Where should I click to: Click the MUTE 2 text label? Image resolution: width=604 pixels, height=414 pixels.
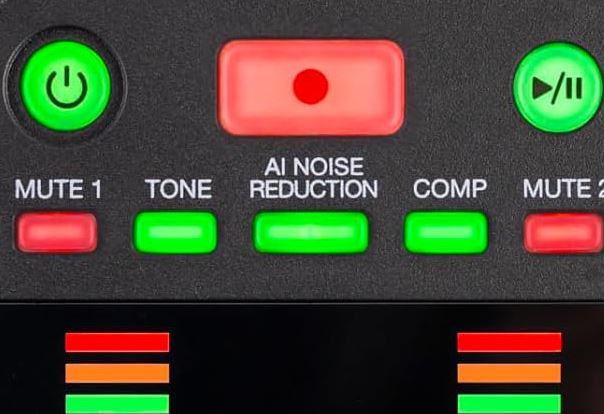pyautogui.click(x=563, y=189)
